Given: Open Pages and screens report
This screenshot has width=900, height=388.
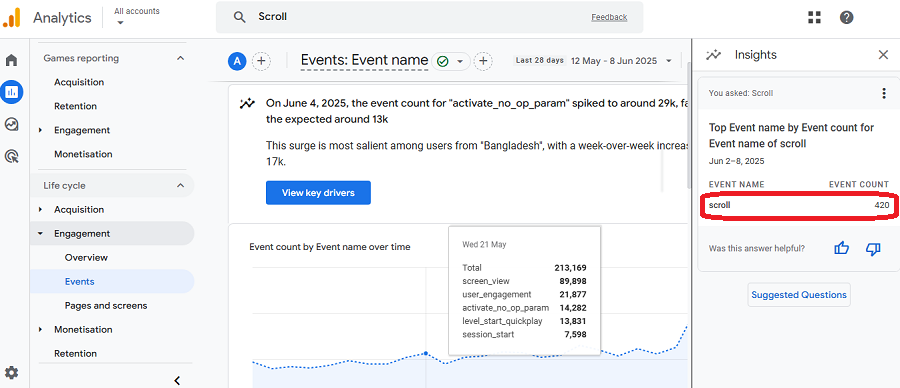Looking at the screenshot, I should click(106, 305).
